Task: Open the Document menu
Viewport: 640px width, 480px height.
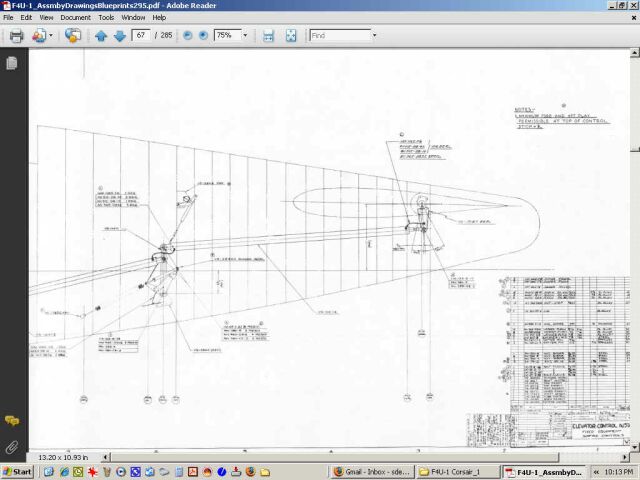Action: click(76, 18)
